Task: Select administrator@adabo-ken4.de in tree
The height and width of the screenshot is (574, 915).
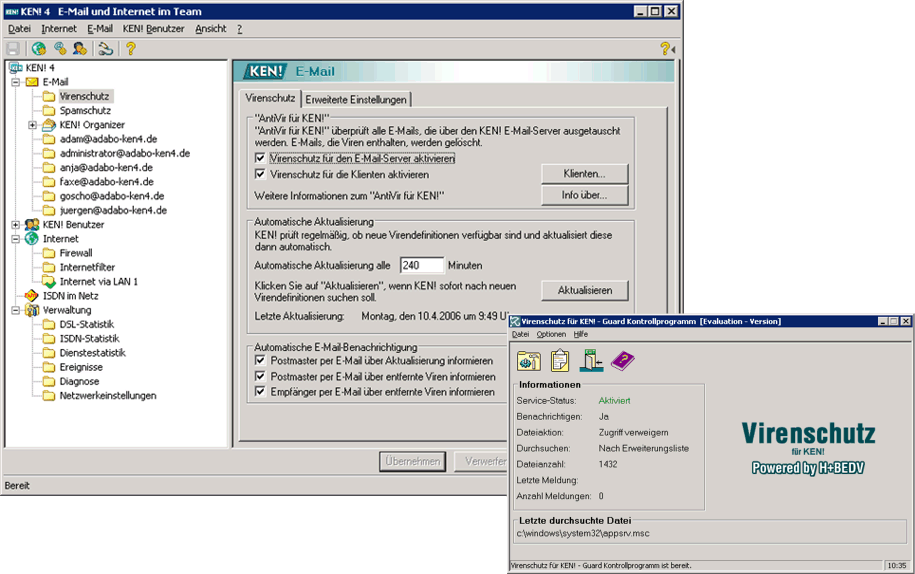Action: click(125, 153)
